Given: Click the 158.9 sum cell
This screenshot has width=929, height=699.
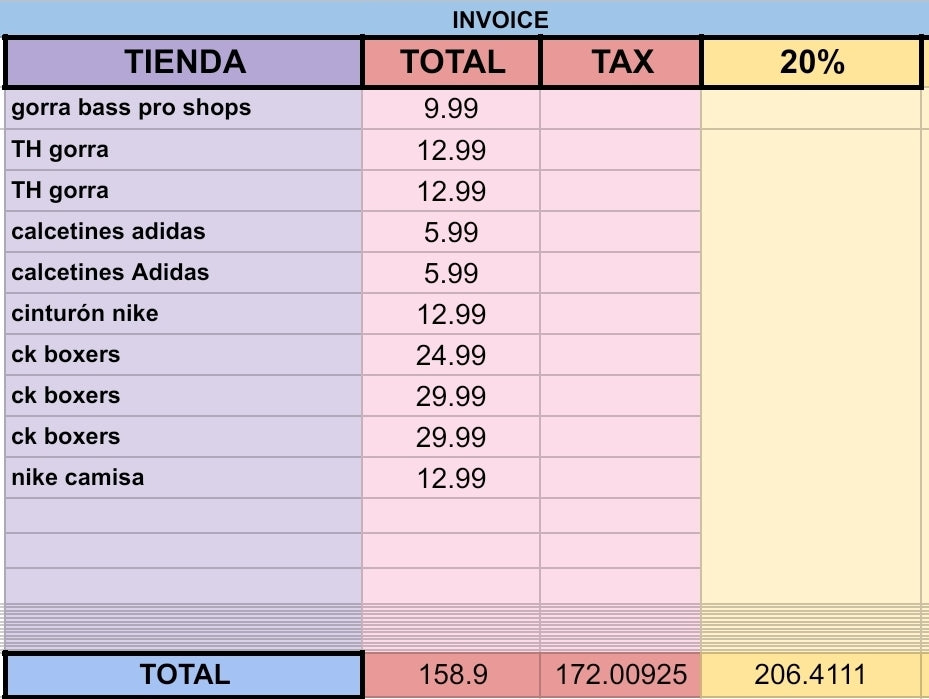Looking at the screenshot, I should pyautogui.click(x=452, y=675).
